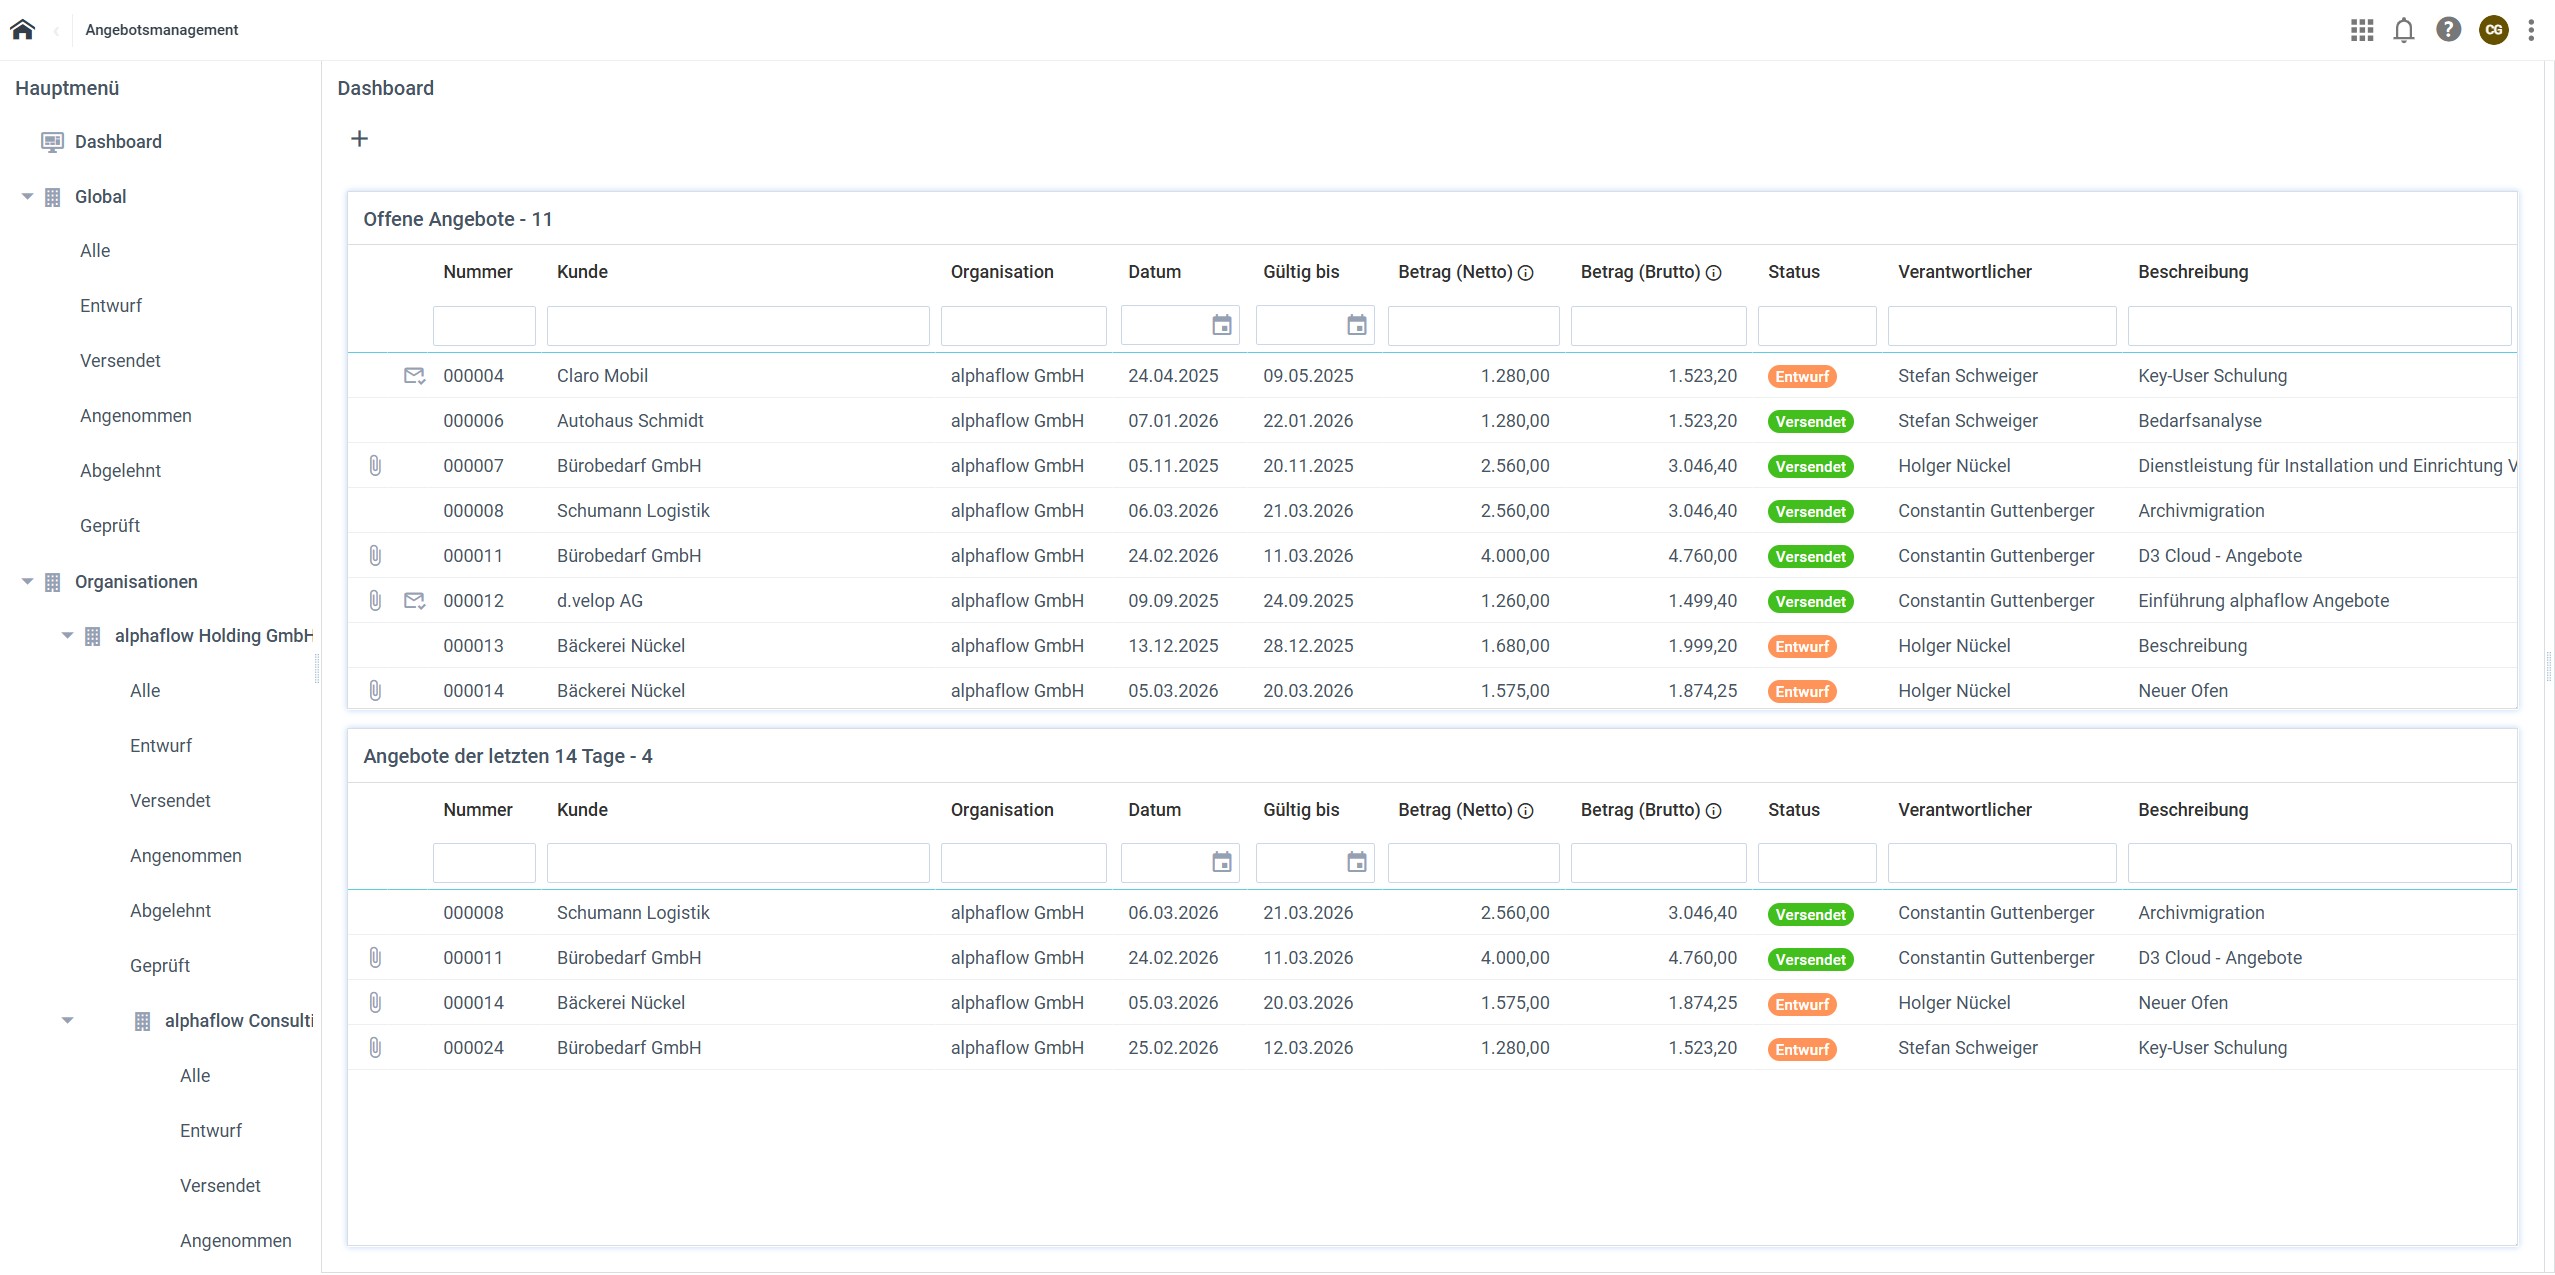Select Dashboard in the main menu
The height and width of the screenshot is (1275, 2555).
pos(118,142)
